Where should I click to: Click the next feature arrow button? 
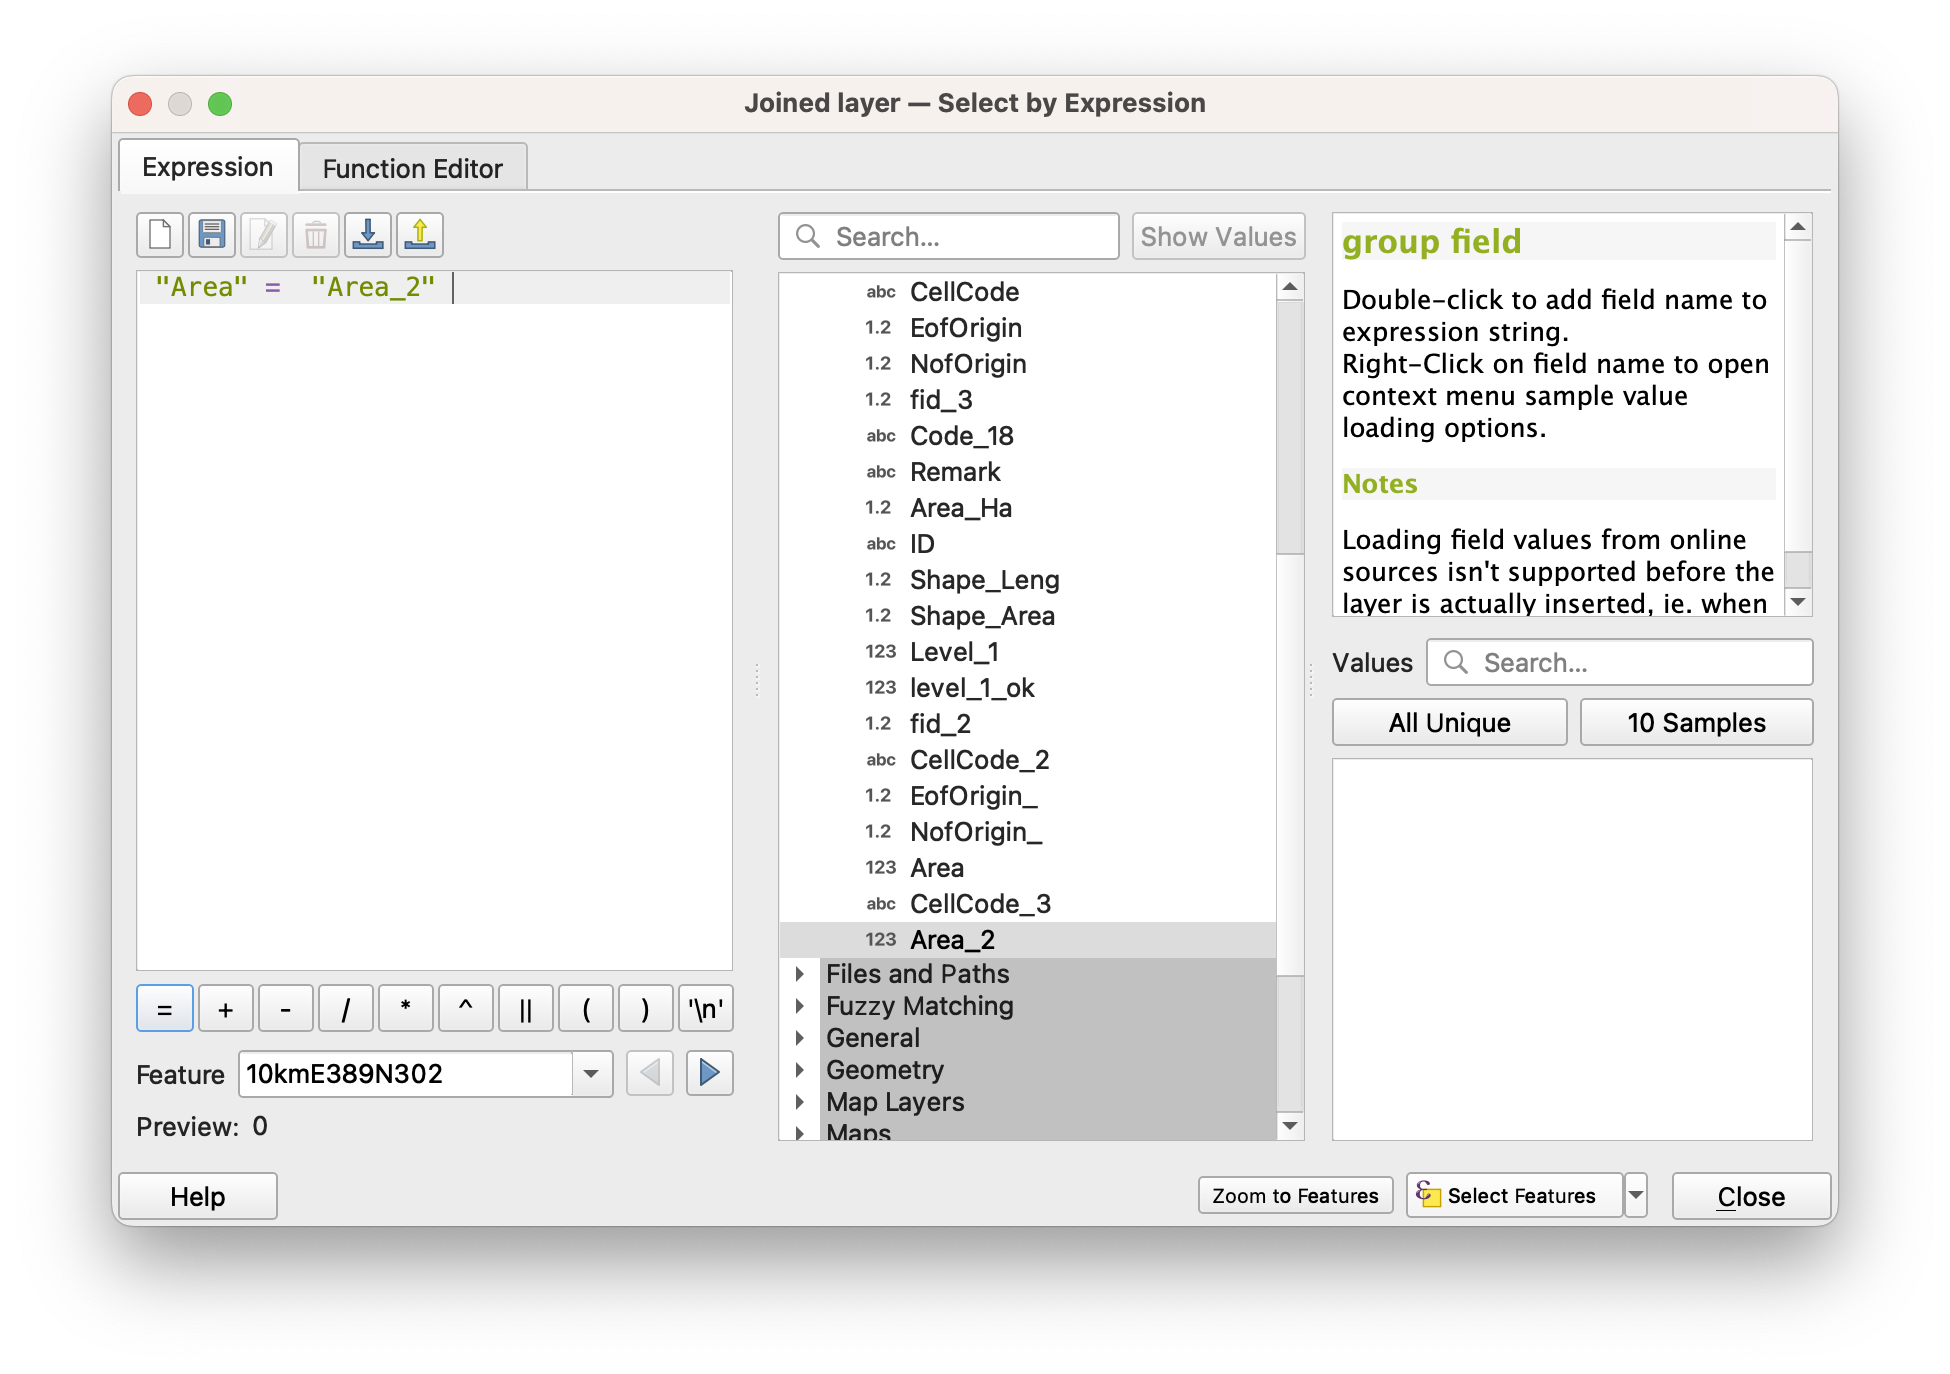tap(709, 1073)
